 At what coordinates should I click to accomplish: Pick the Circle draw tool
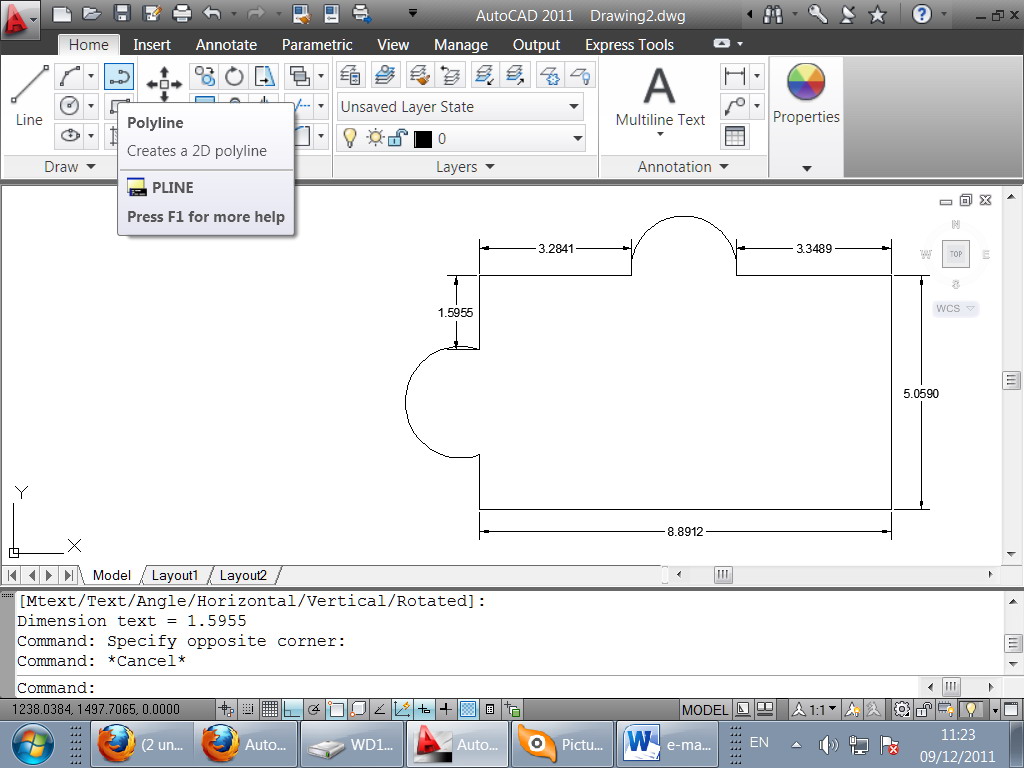pyautogui.click(x=68, y=105)
